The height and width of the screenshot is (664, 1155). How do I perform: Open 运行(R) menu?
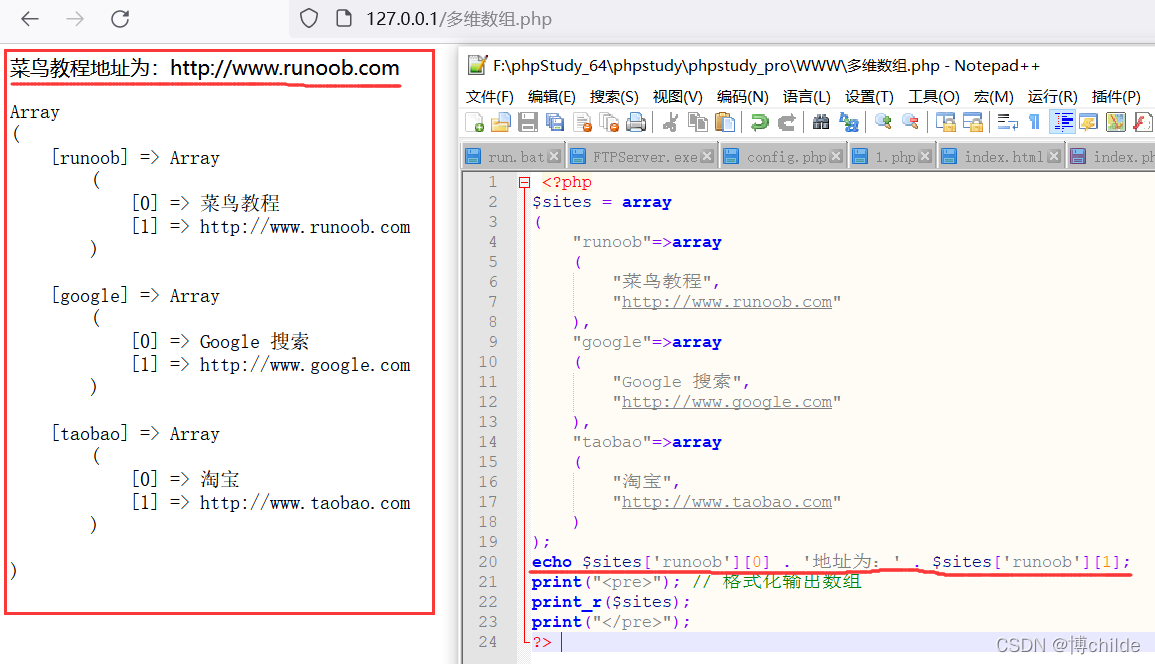(1053, 97)
